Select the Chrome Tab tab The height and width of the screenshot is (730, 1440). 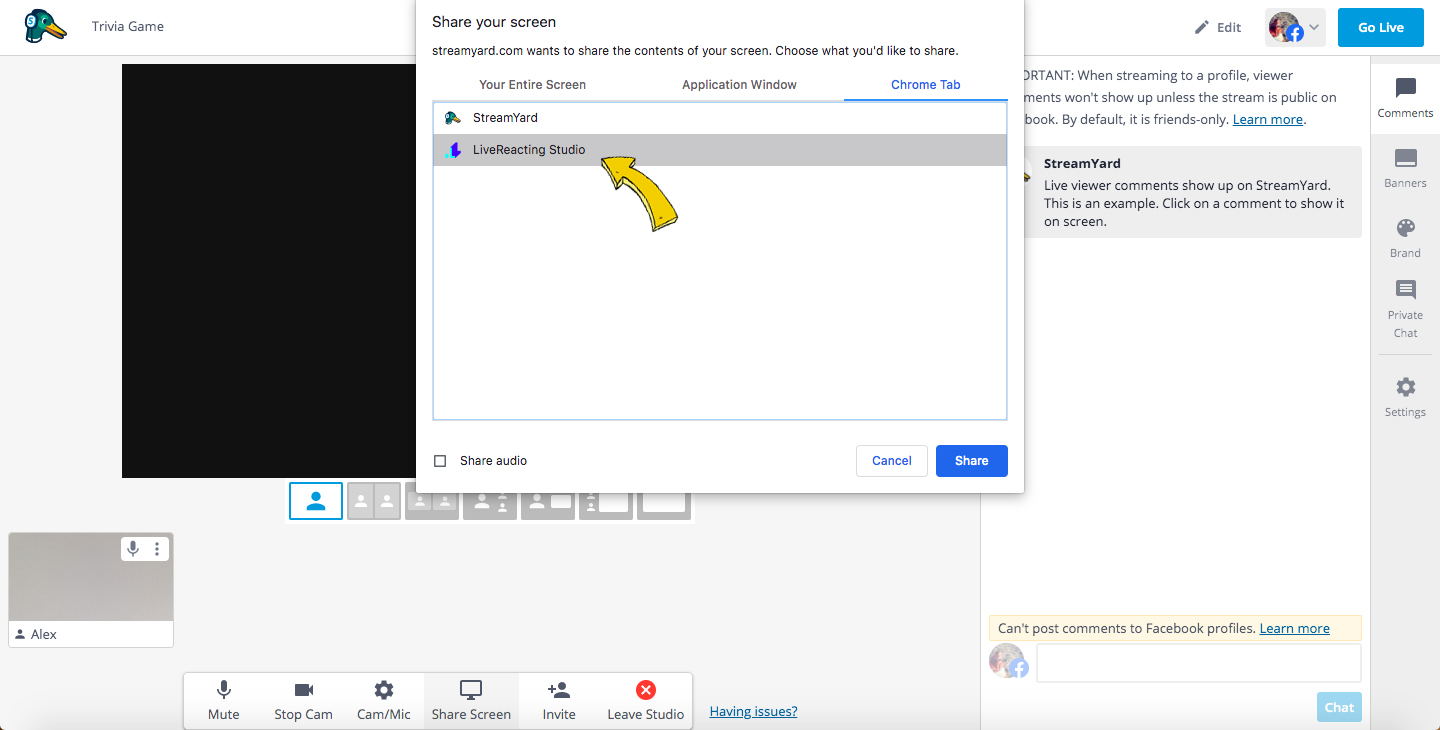(925, 85)
